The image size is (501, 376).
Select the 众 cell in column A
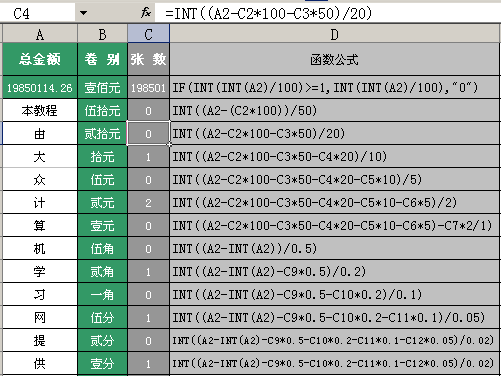pos(40,179)
